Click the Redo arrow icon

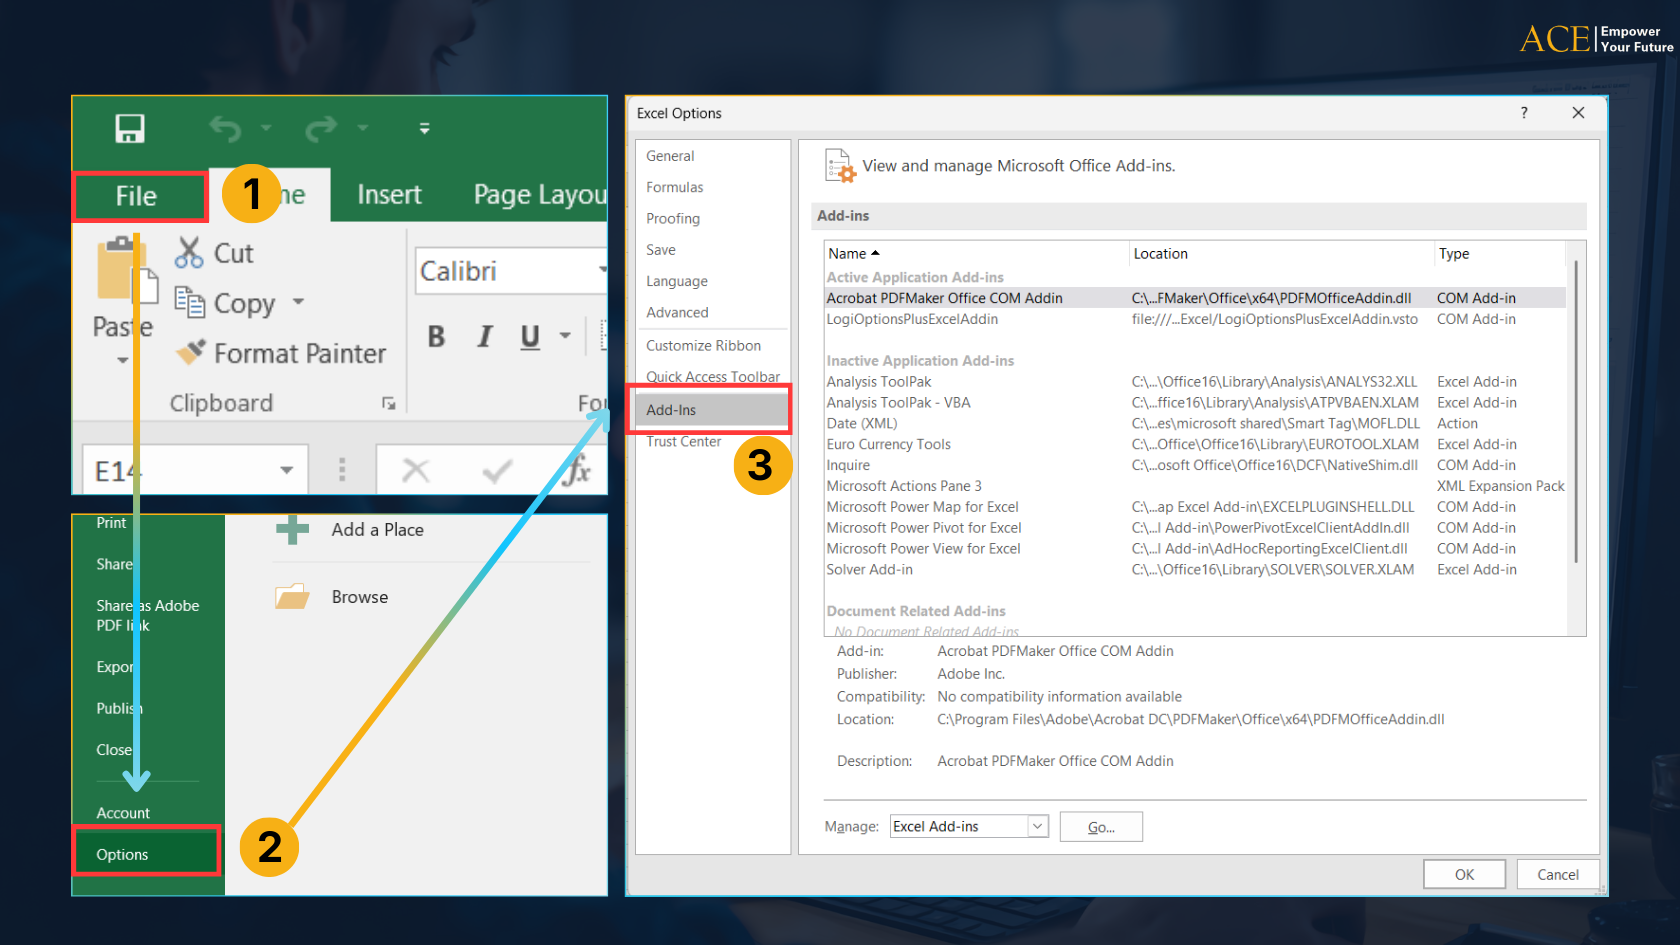pos(321,129)
